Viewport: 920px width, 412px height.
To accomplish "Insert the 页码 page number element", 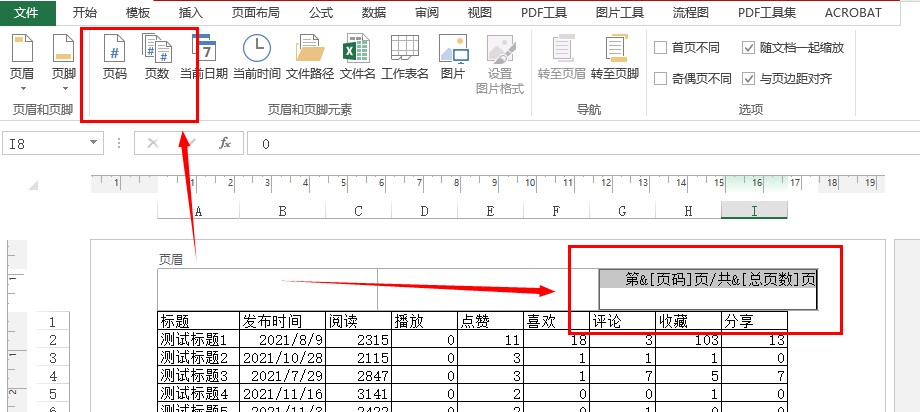I will click(x=114, y=58).
